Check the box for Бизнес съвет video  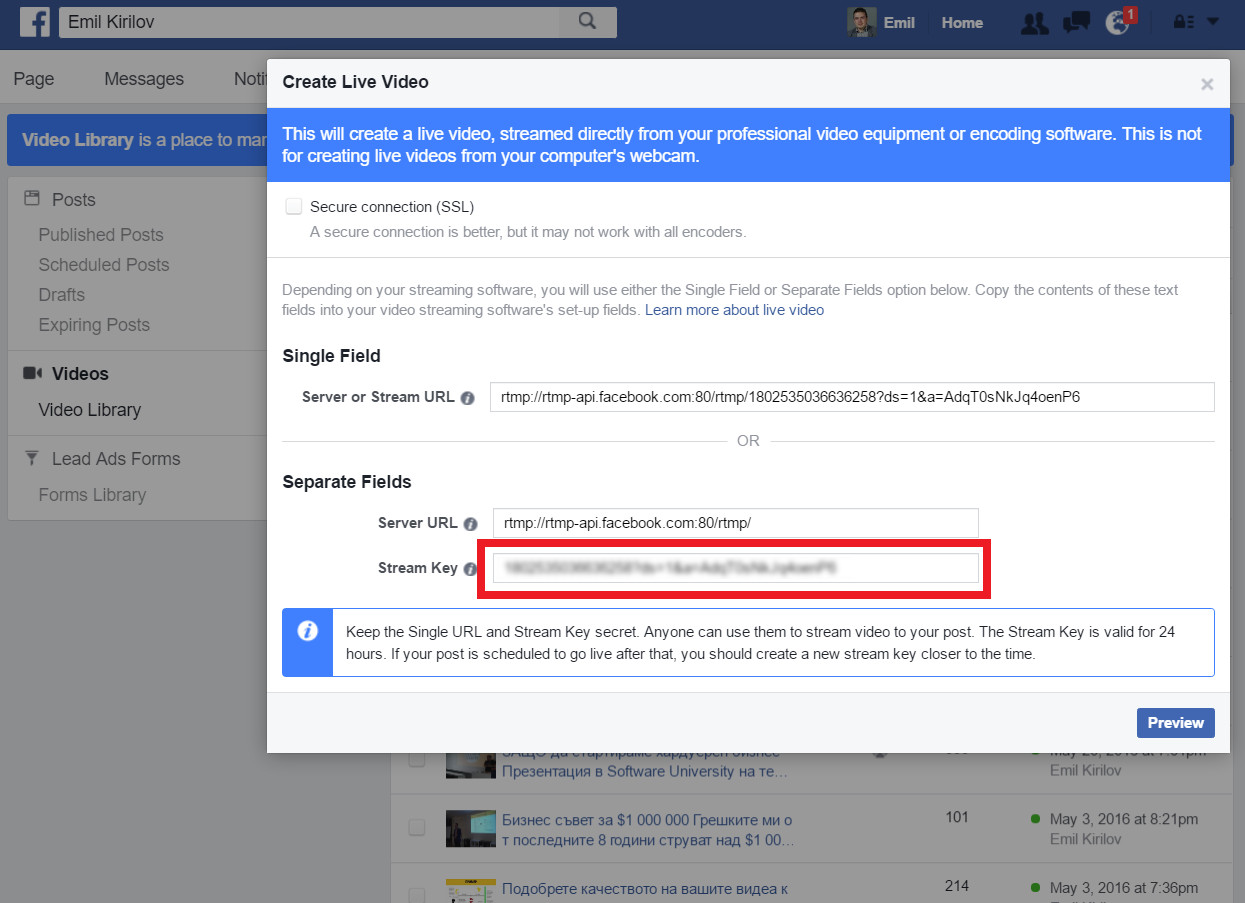tap(416, 827)
